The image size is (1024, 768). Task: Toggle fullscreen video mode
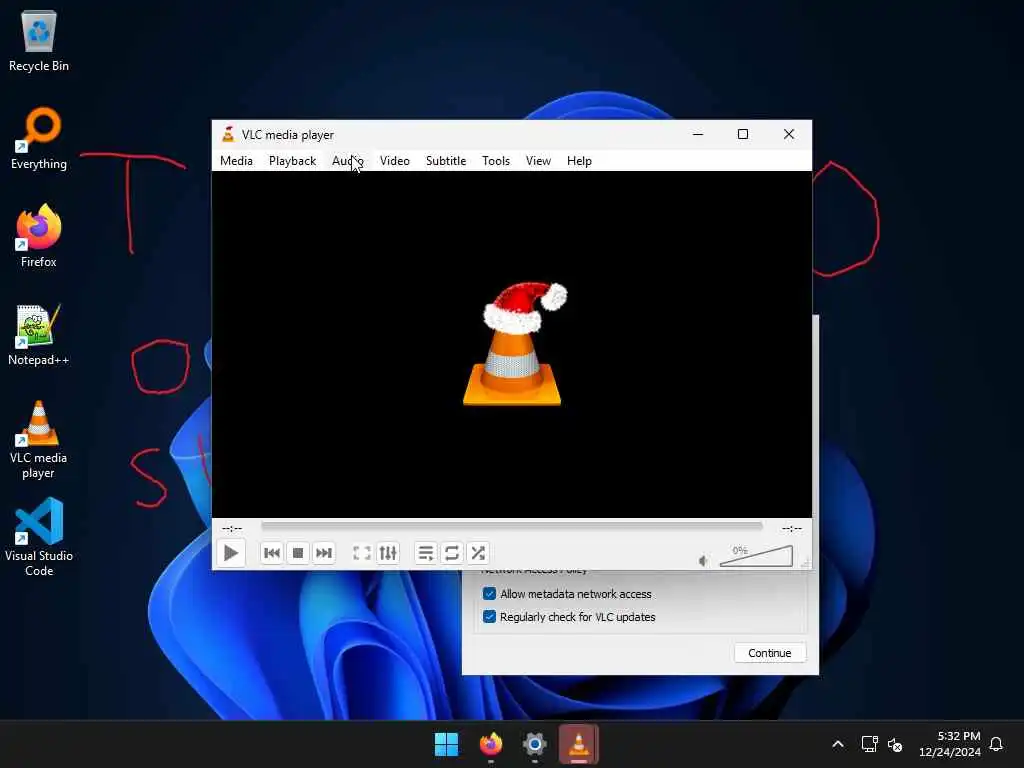[x=362, y=553]
